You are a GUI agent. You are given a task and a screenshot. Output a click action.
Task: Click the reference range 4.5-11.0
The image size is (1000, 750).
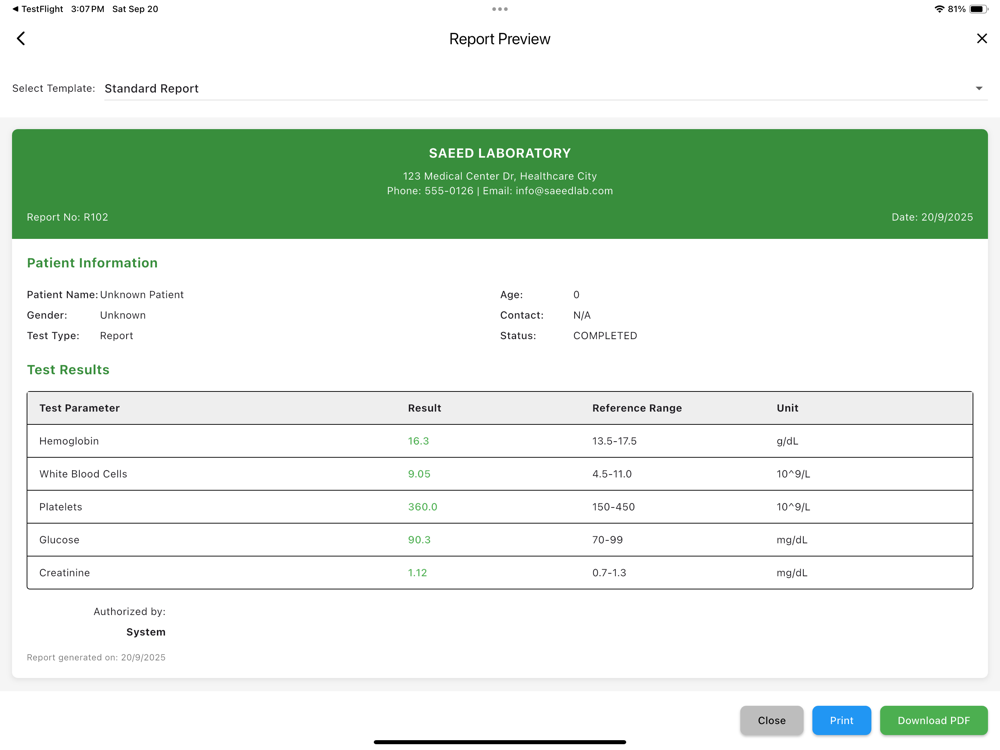612,474
